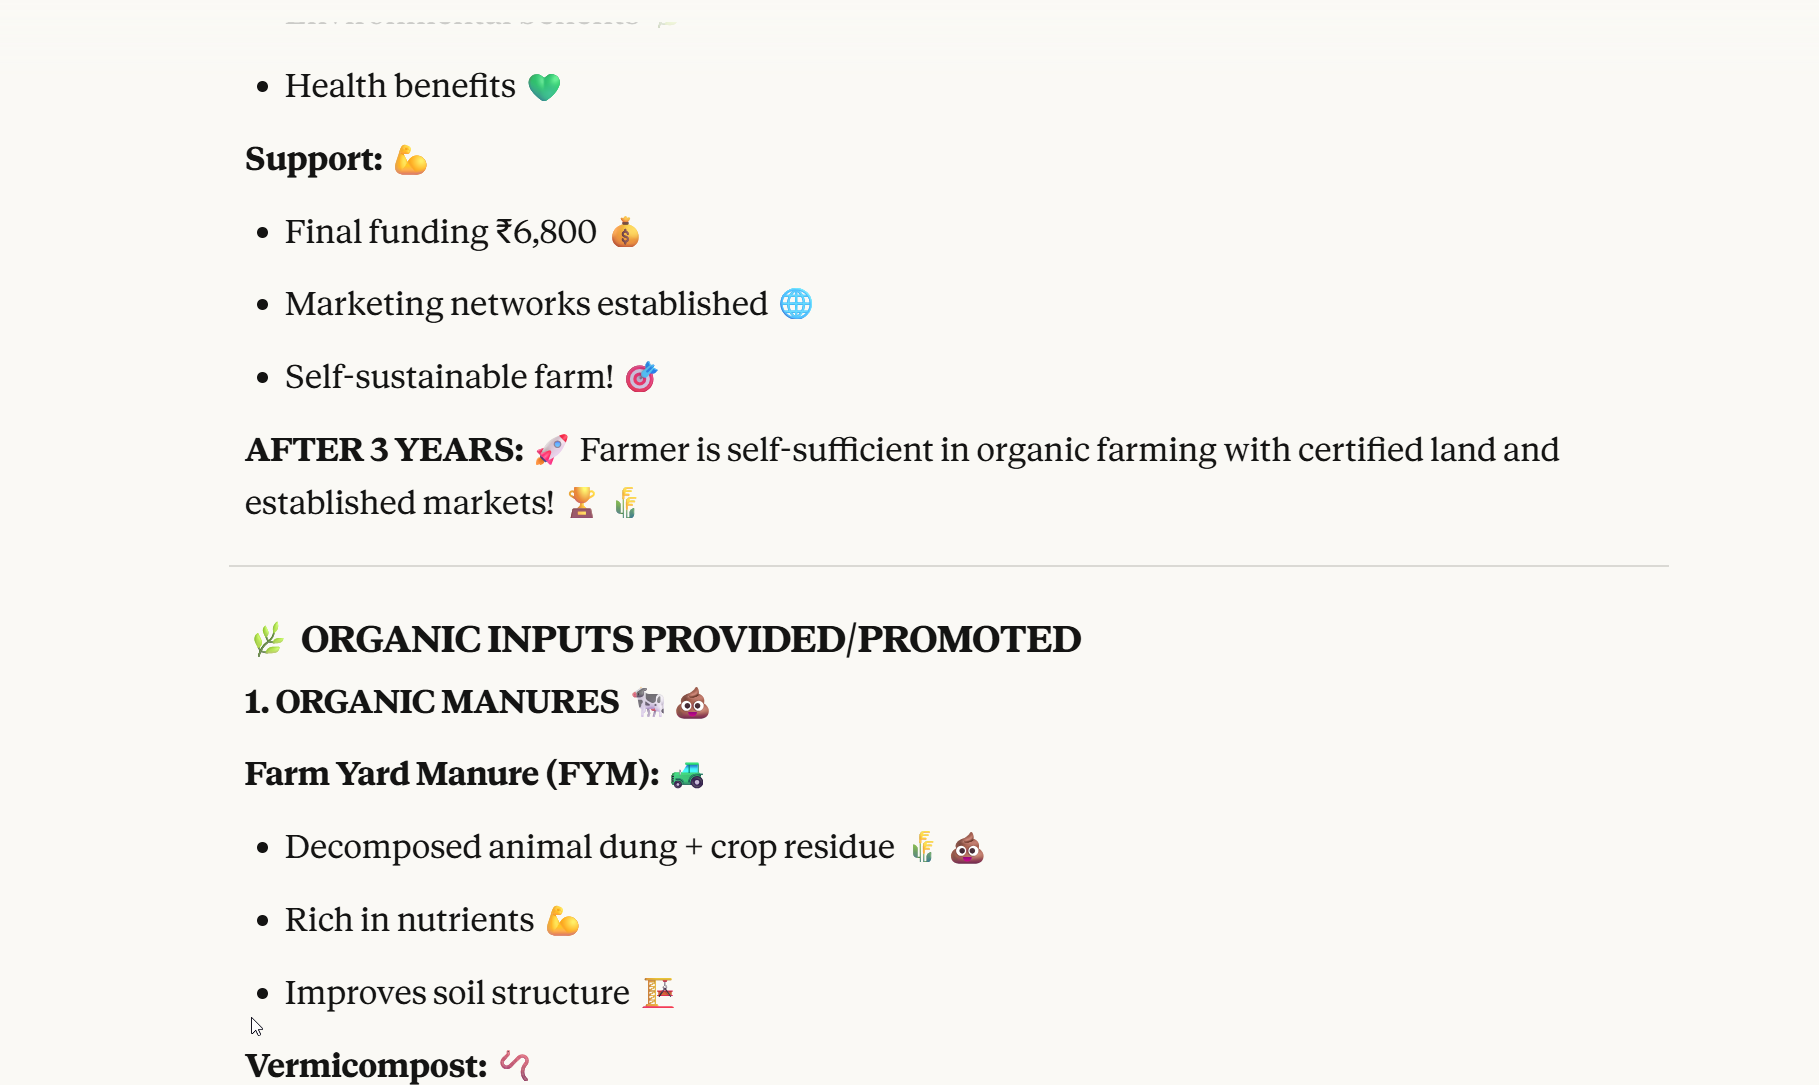The image size is (1819, 1085).
Task: Click the globe emoji after Marketing networks established
Action: click(796, 304)
